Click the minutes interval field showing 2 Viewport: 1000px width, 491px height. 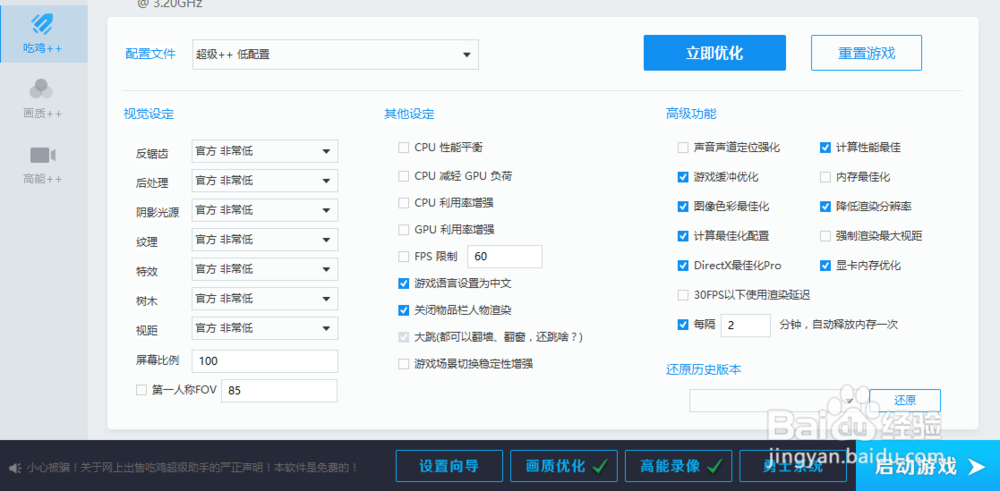pos(746,325)
